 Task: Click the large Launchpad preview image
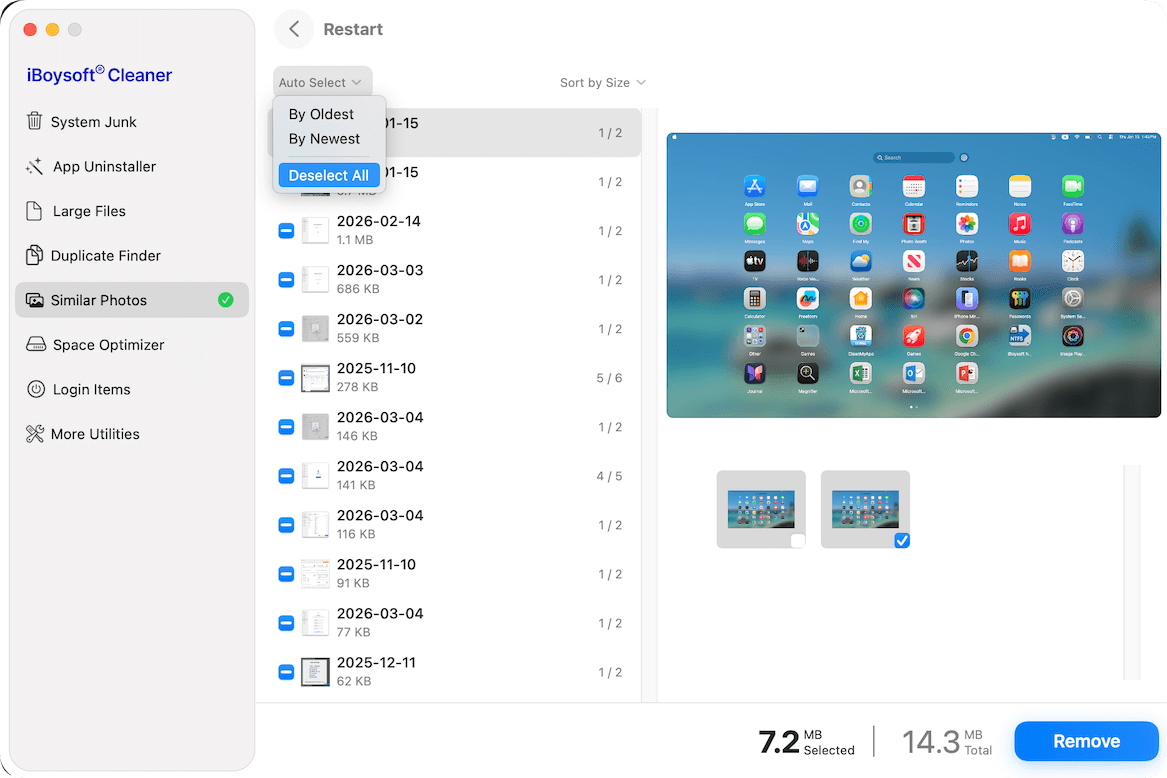click(x=913, y=275)
